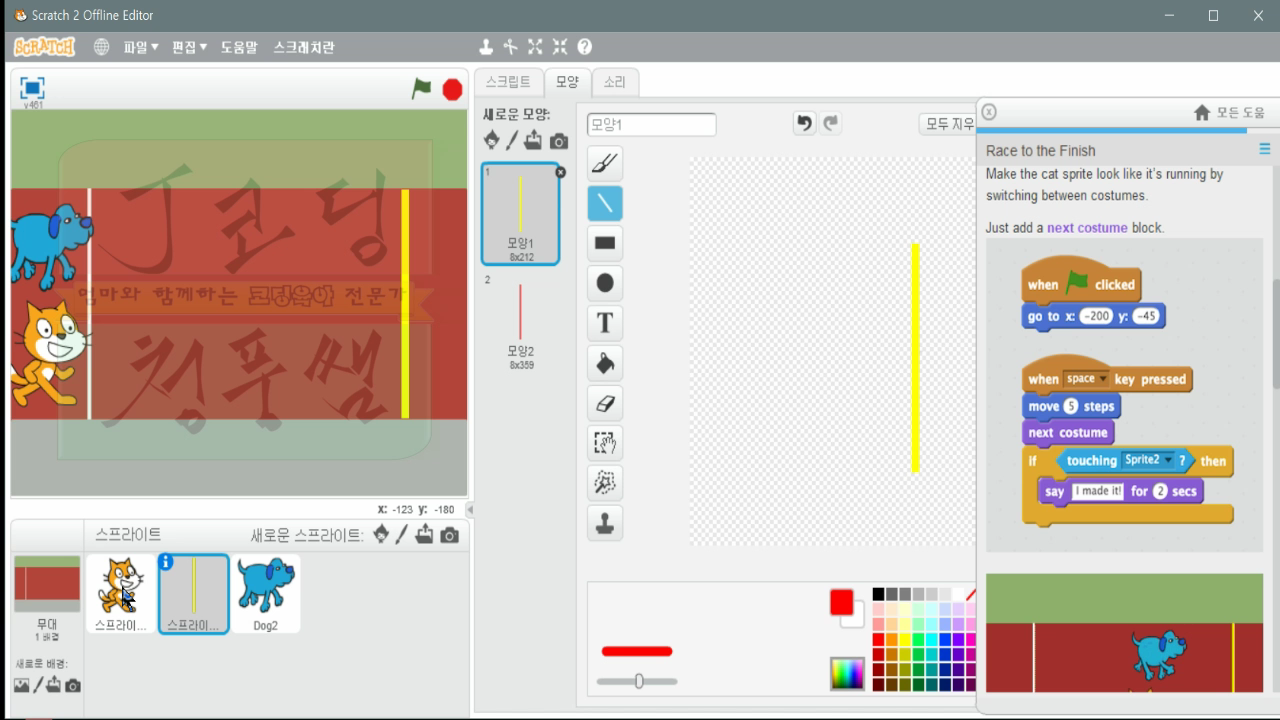Upload a costume from file
This screenshot has width=1280, height=720.
point(533,140)
